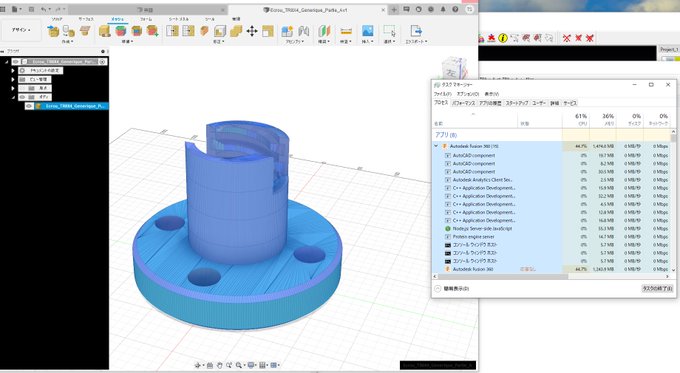
Task: Click the Orbit tool in navigation bar
Action: 198,365
